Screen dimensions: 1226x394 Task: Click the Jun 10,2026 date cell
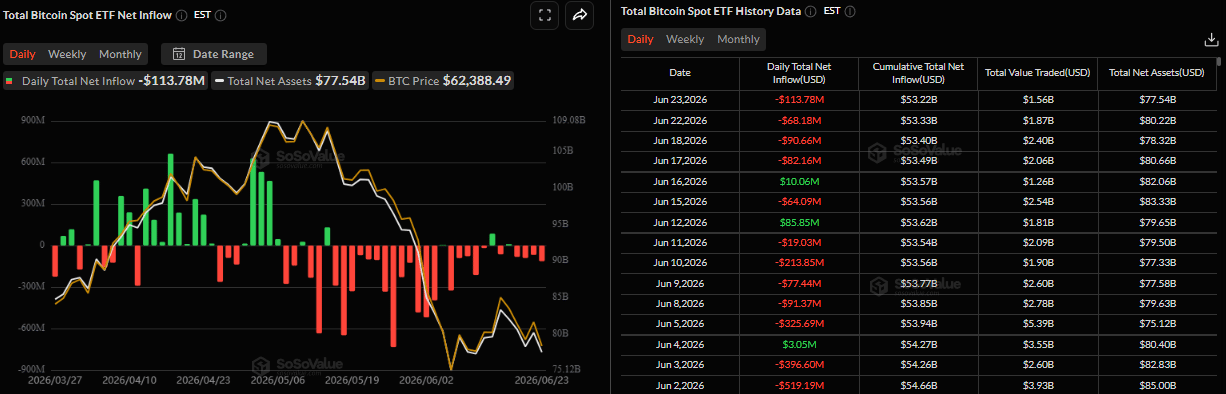[680, 262]
